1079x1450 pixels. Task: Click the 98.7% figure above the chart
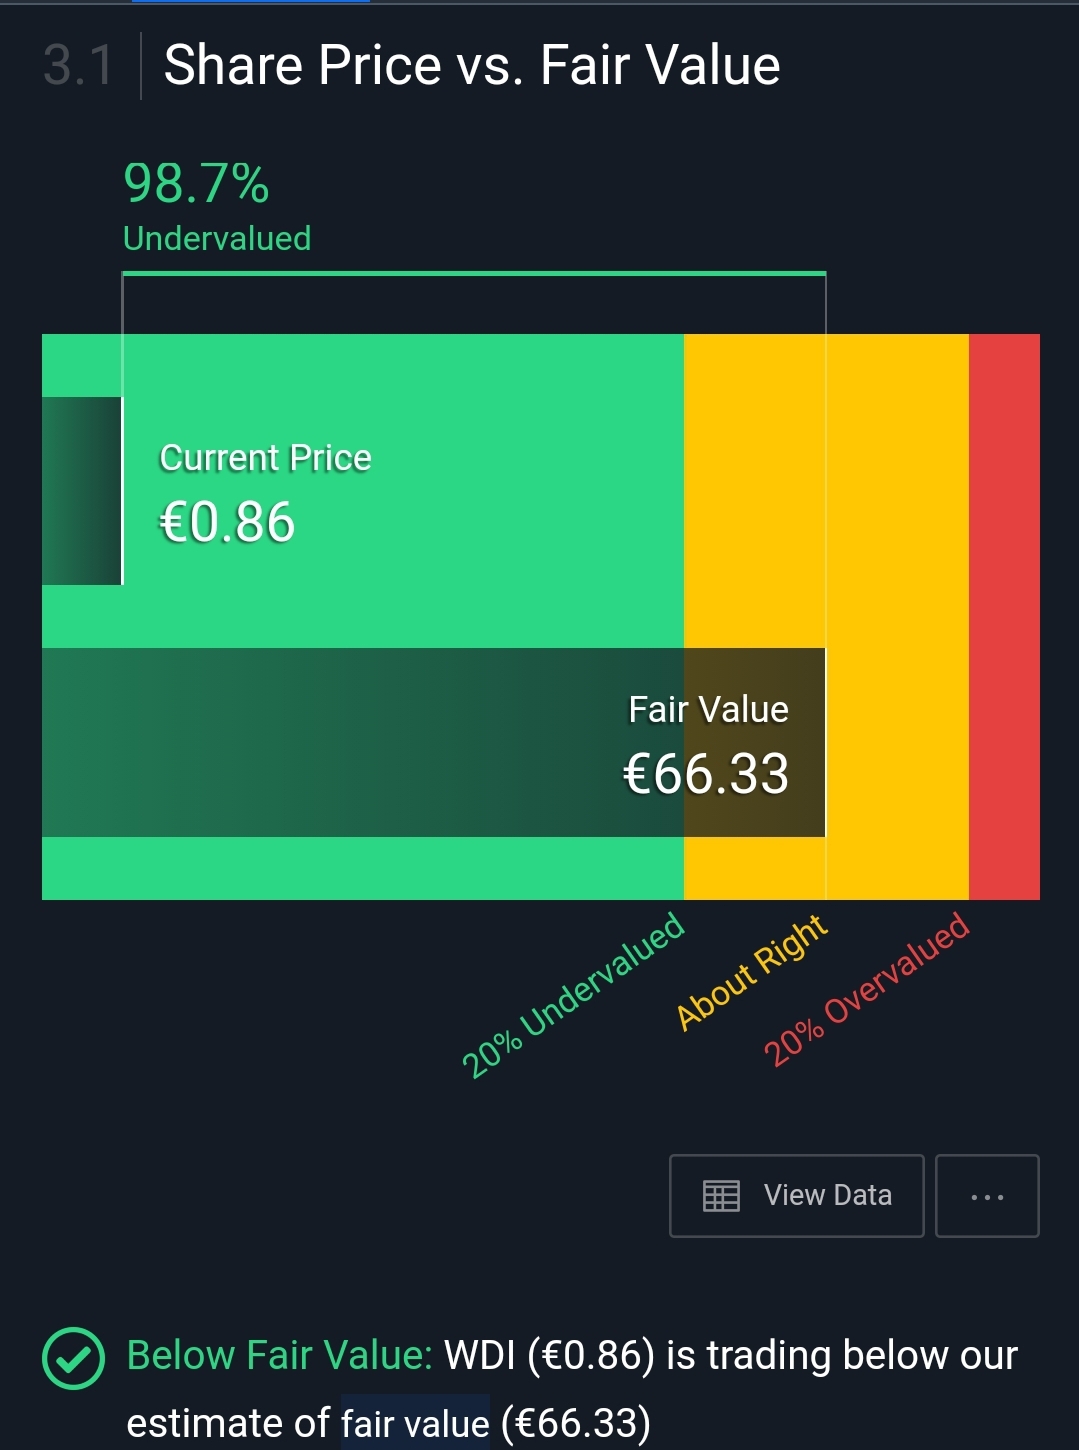click(196, 184)
